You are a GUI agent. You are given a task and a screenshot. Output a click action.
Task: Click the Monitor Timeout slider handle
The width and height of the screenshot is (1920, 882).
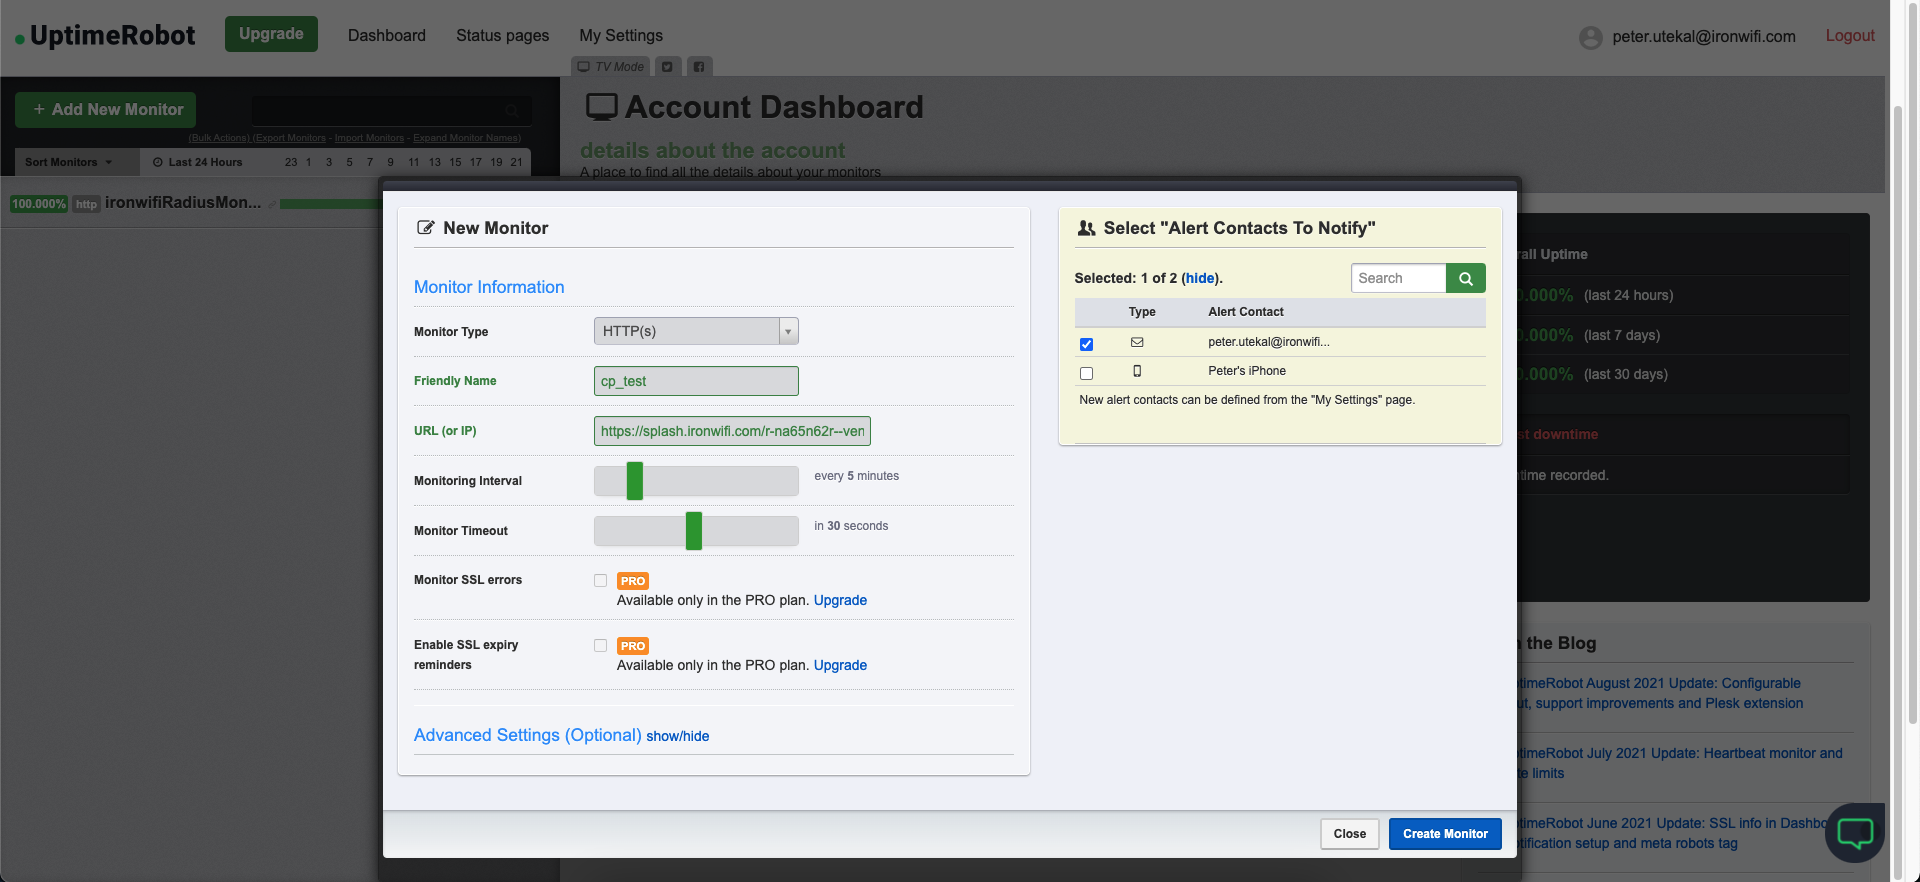click(x=693, y=531)
